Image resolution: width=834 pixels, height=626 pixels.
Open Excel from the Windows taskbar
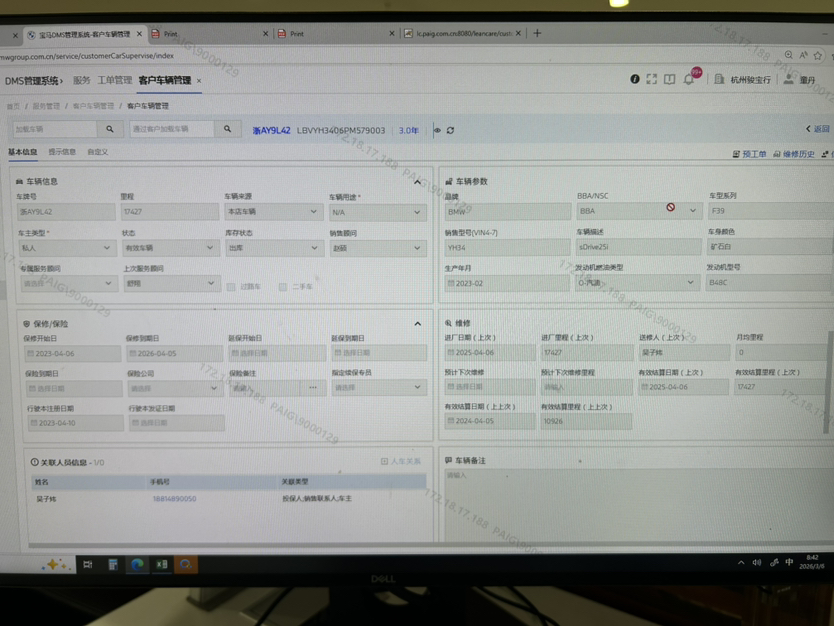161,565
